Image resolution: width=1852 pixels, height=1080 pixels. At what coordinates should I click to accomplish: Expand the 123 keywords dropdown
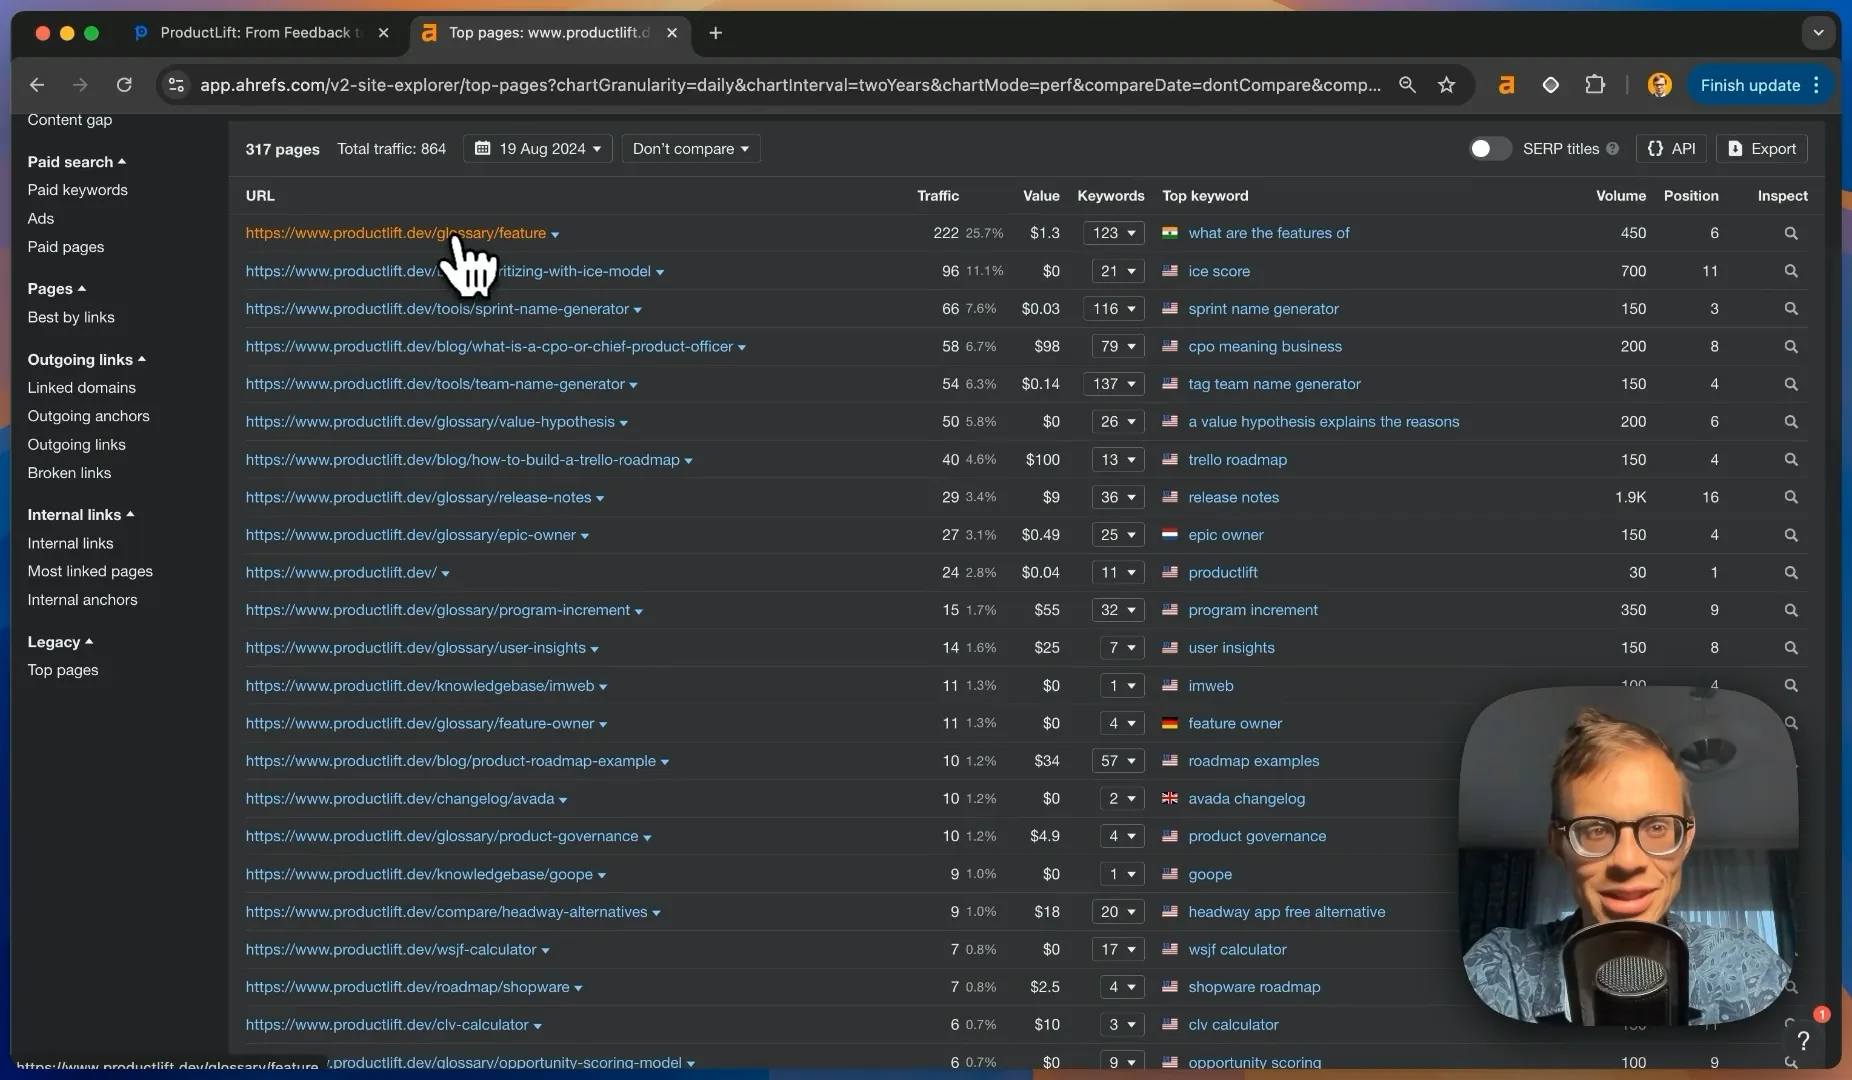coord(1113,233)
